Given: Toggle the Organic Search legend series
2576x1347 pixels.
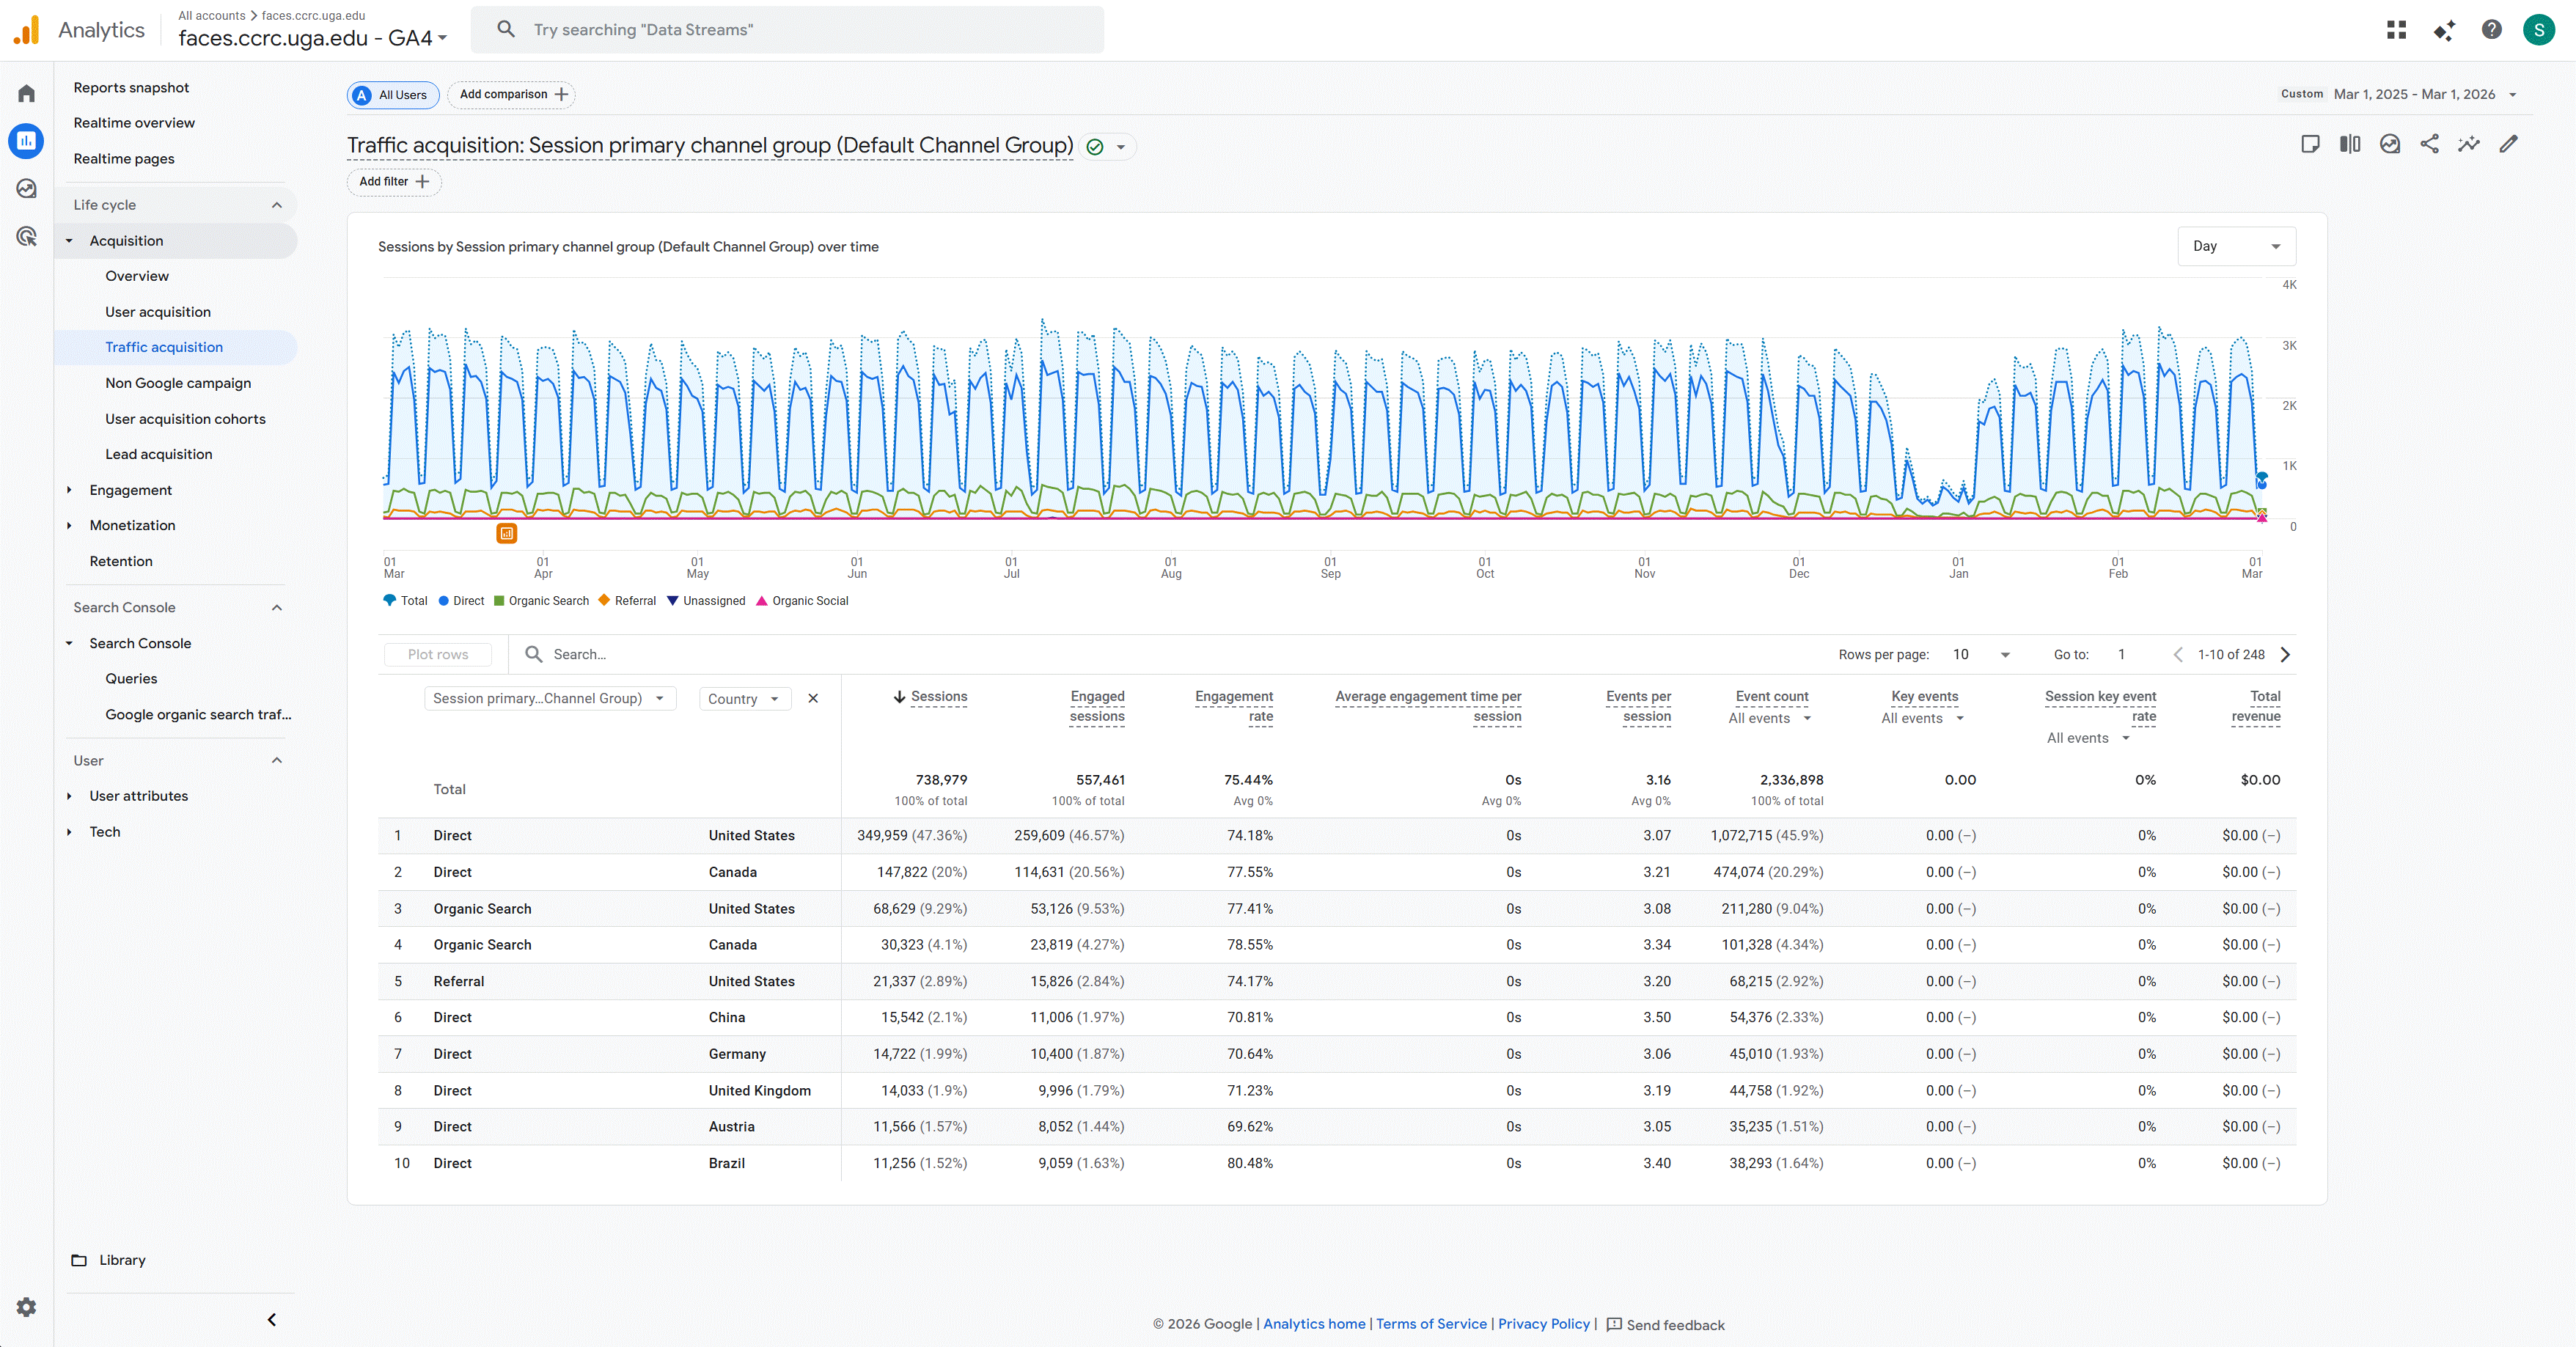Looking at the screenshot, I should point(541,601).
